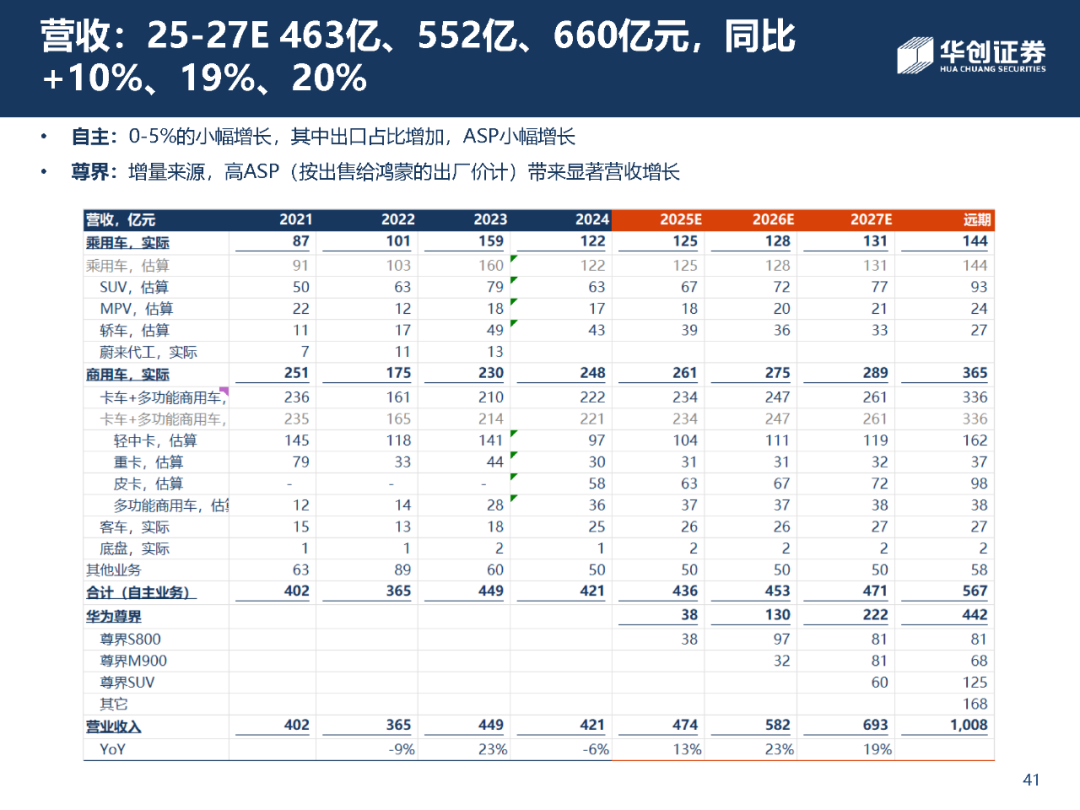Select the 2021 column header
Screen dimensions: 1080x810
[x=295, y=220]
